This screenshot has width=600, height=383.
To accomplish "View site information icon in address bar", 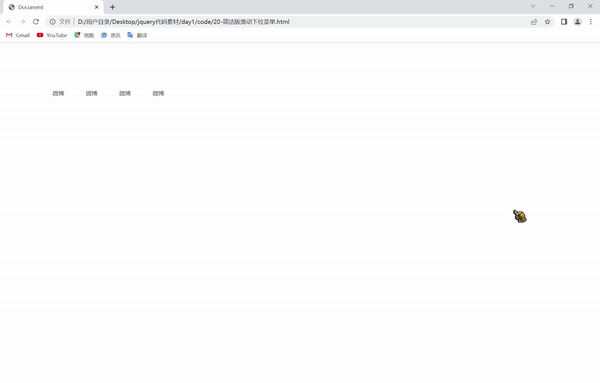I will tap(53, 22).
